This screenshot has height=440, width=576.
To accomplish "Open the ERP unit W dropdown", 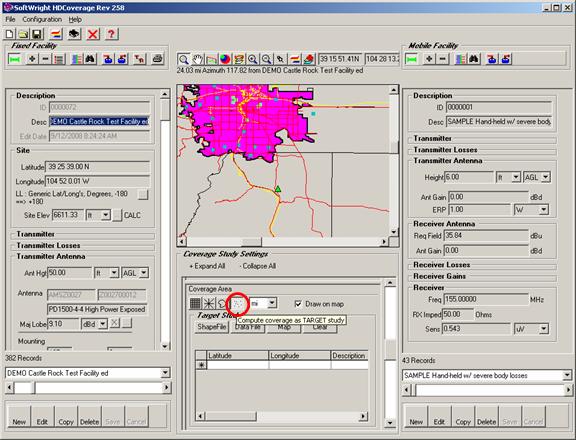I will click(544, 210).
